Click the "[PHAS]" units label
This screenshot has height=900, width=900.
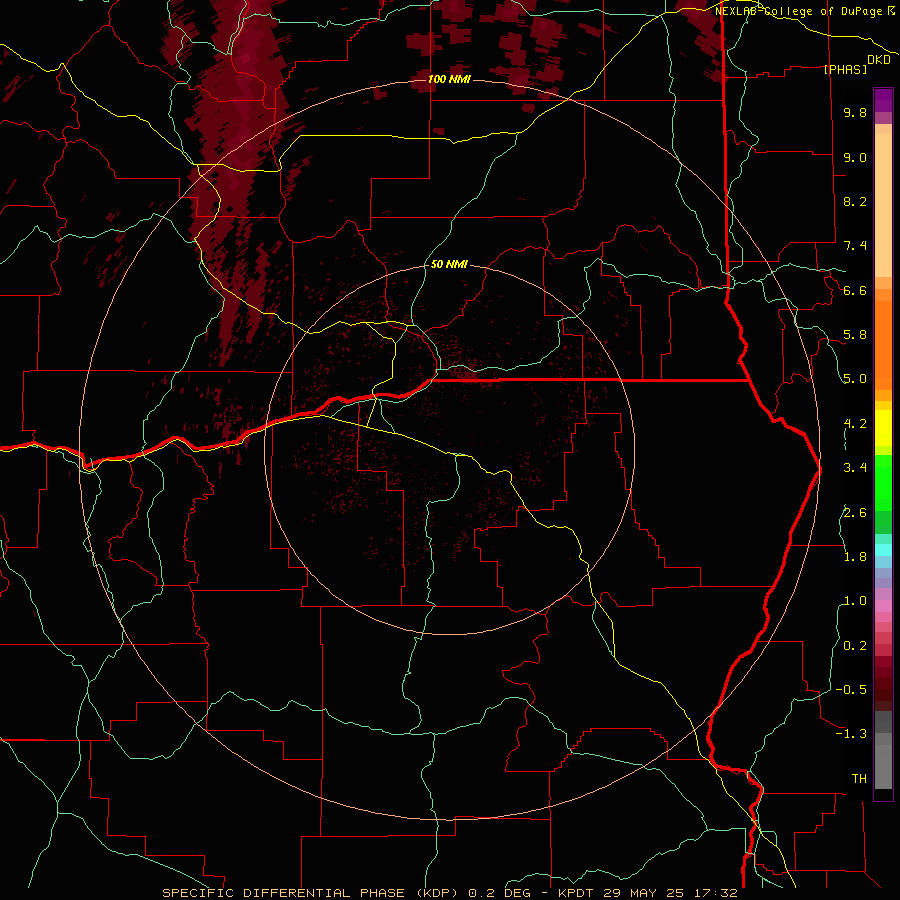(845, 69)
